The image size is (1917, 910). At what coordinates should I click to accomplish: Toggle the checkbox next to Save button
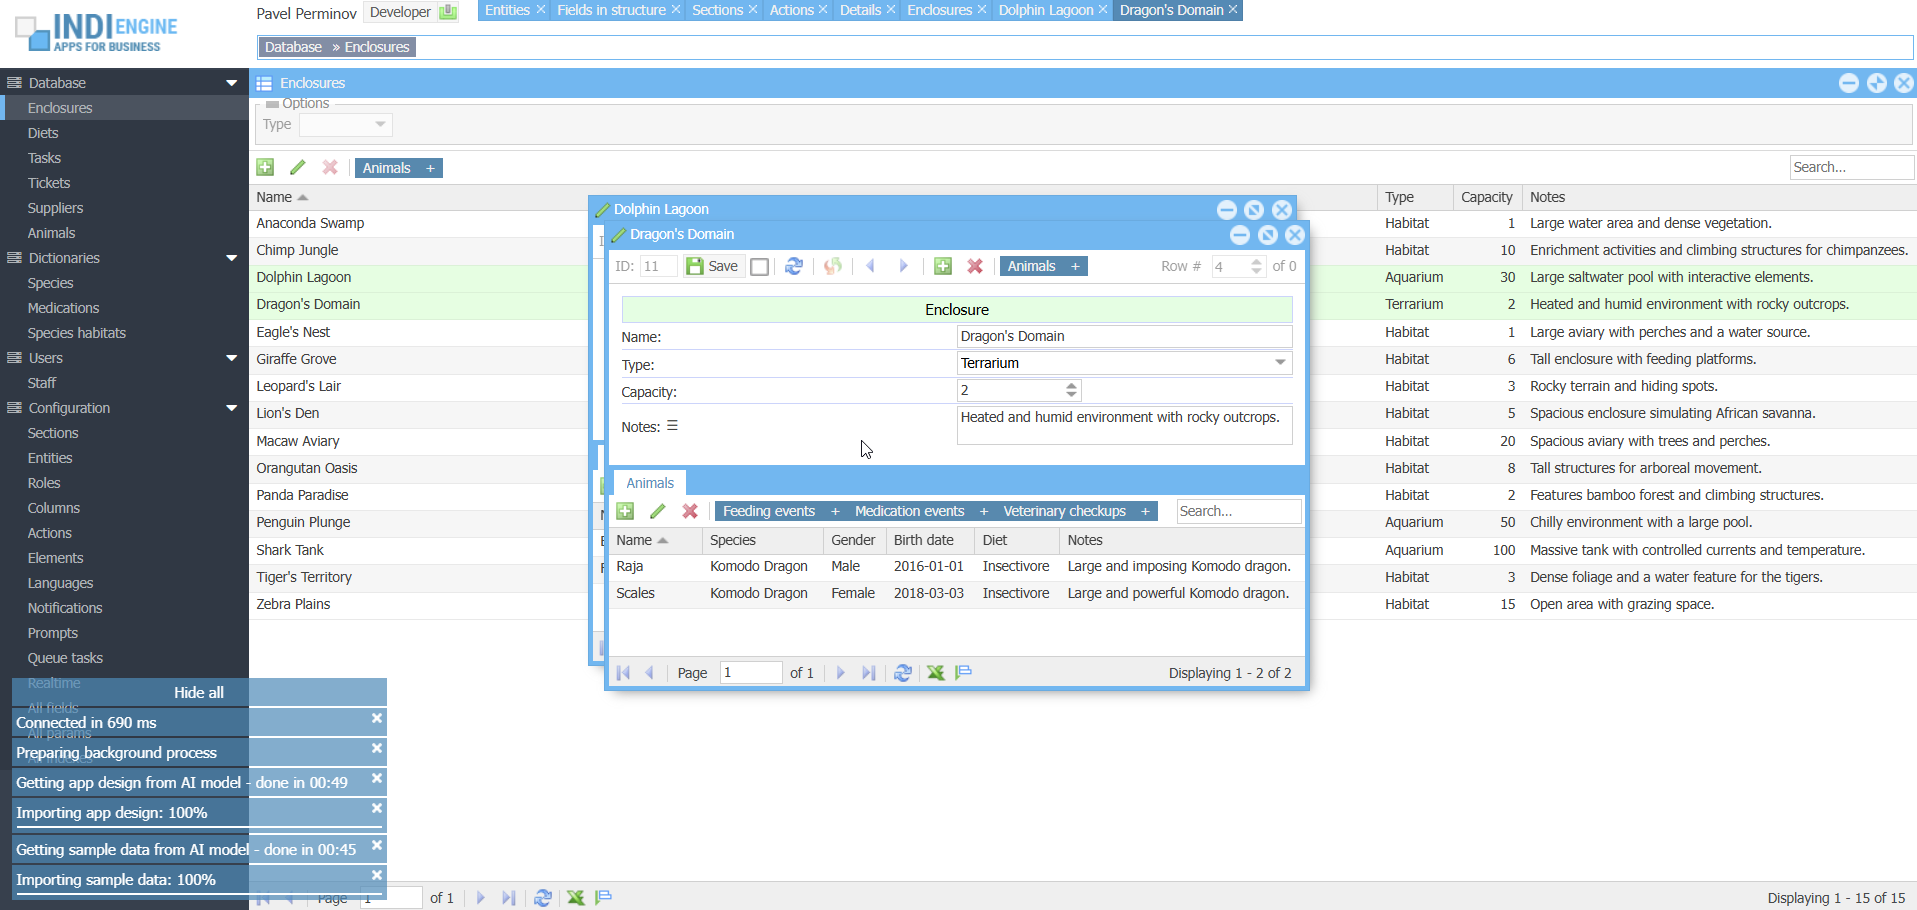[760, 266]
